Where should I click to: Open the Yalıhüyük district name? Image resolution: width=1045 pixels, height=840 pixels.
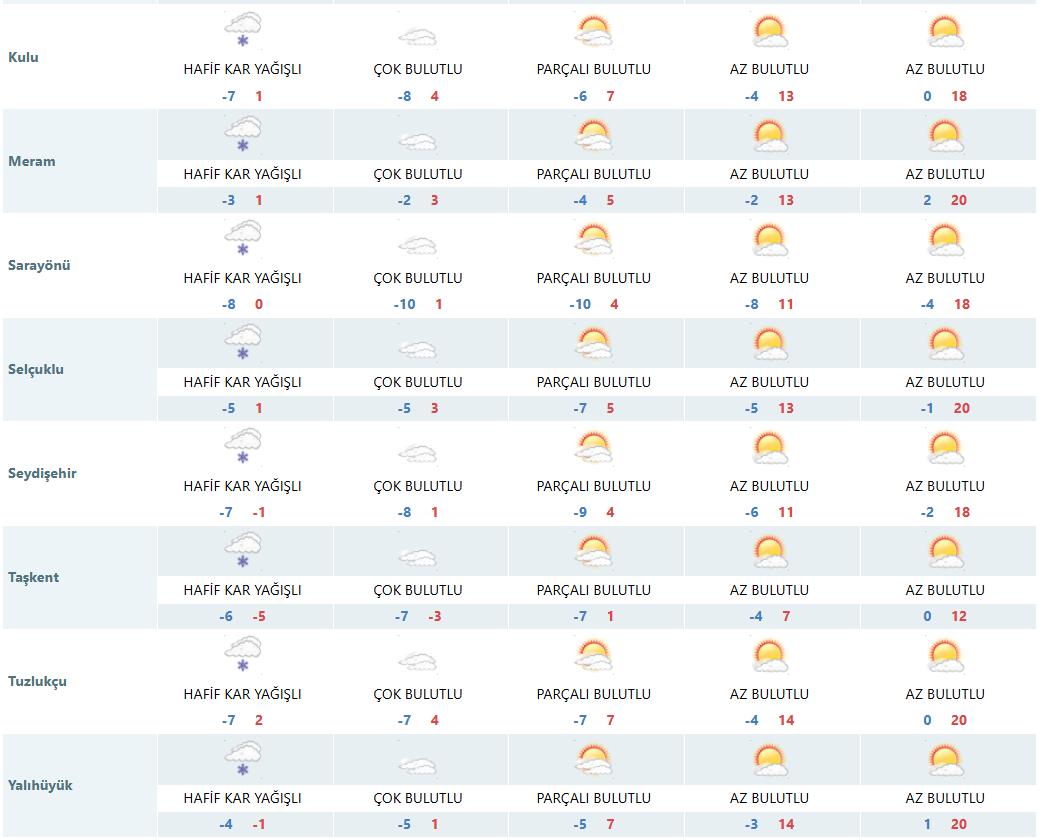pos(40,785)
